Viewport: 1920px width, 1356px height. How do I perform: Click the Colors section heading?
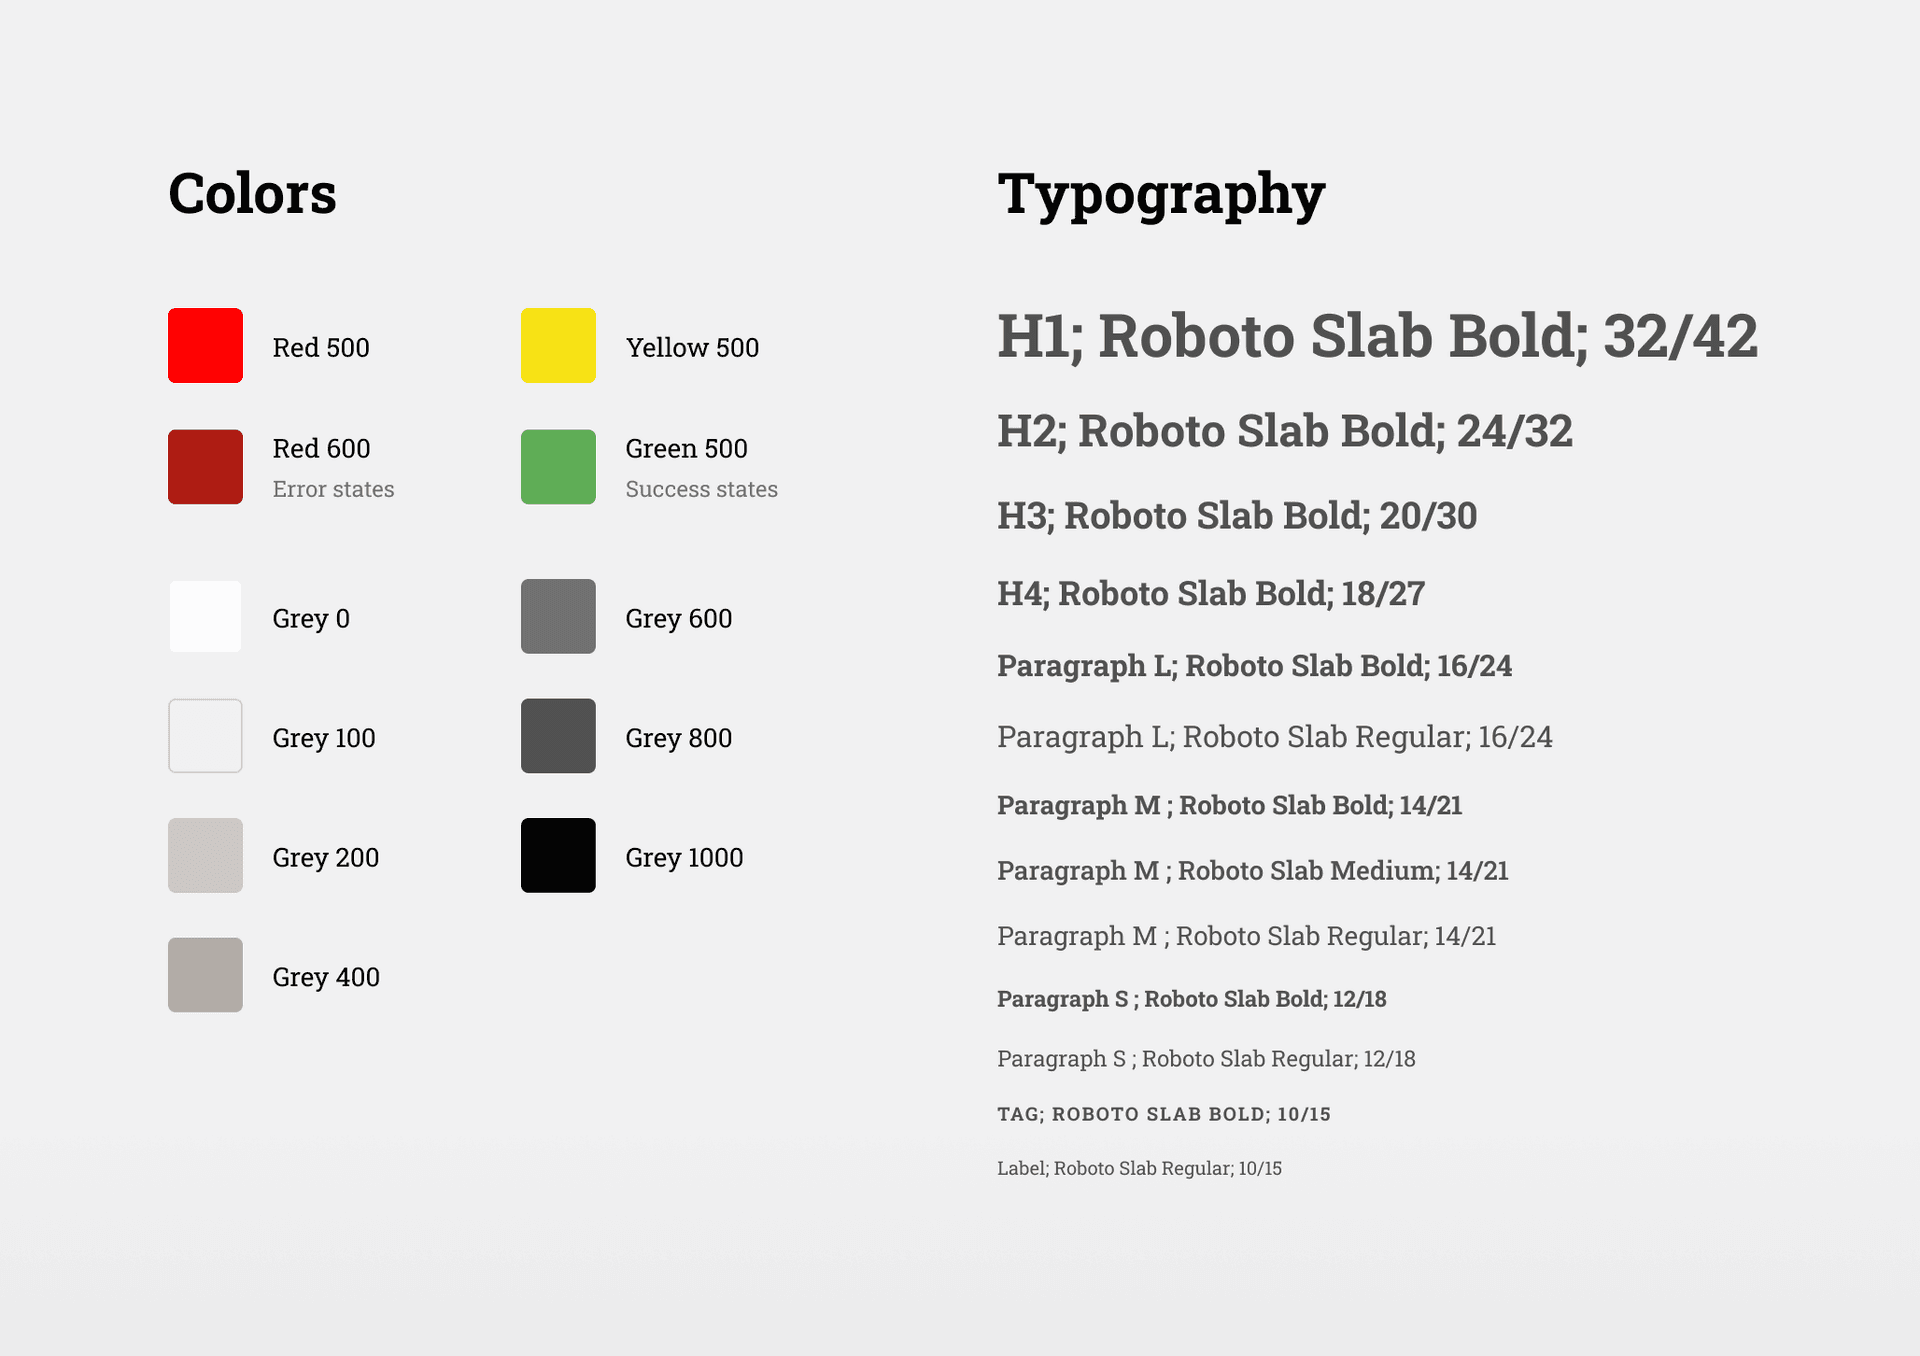[x=252, y=193]
